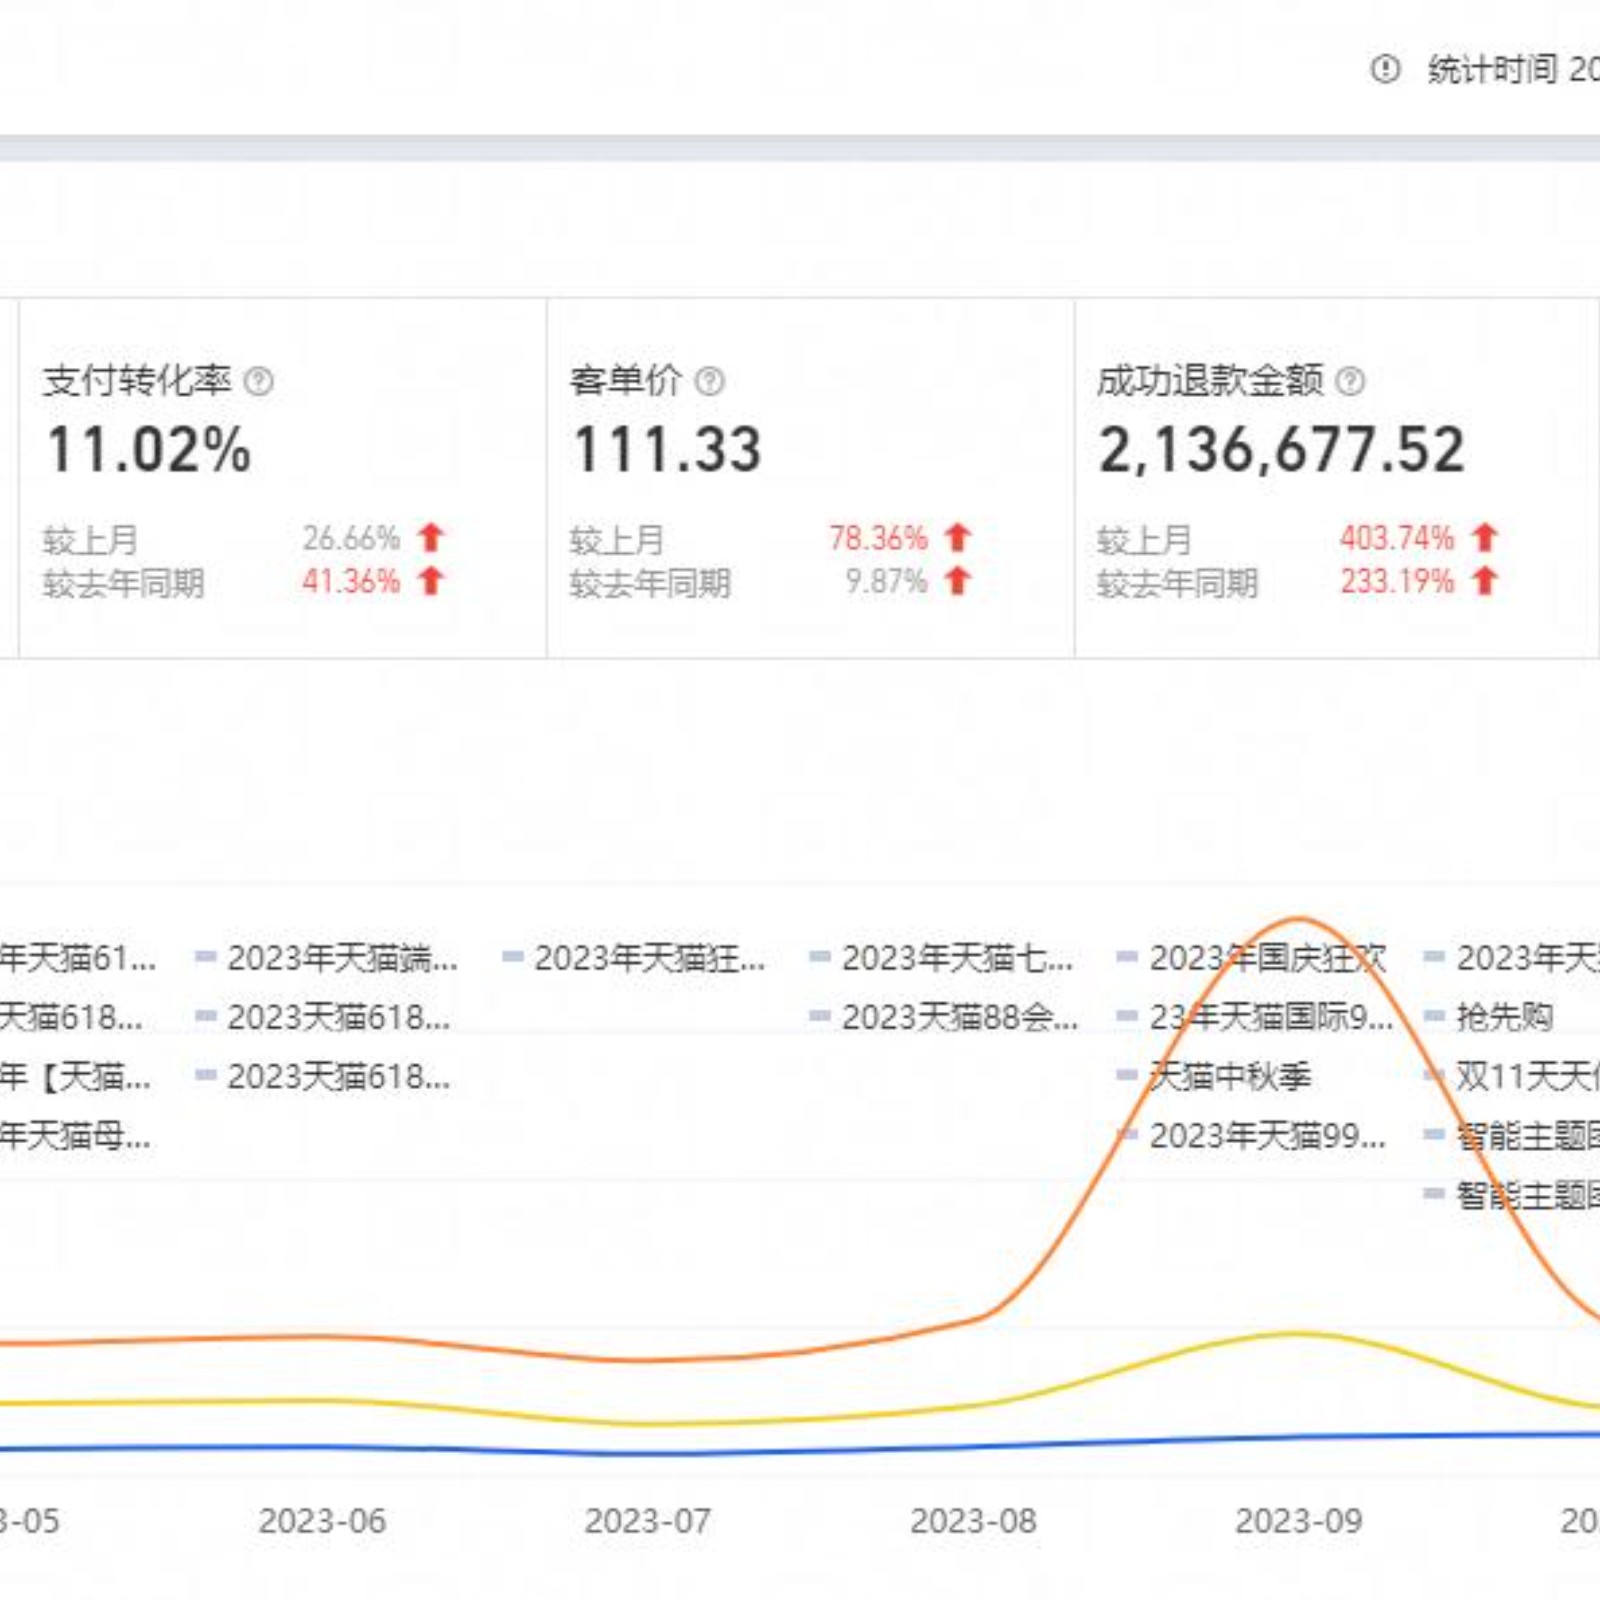Screen dimensions: 1600x1600
Task: Click the 2023年天猫99... event label
Action: point(1267,1136)
